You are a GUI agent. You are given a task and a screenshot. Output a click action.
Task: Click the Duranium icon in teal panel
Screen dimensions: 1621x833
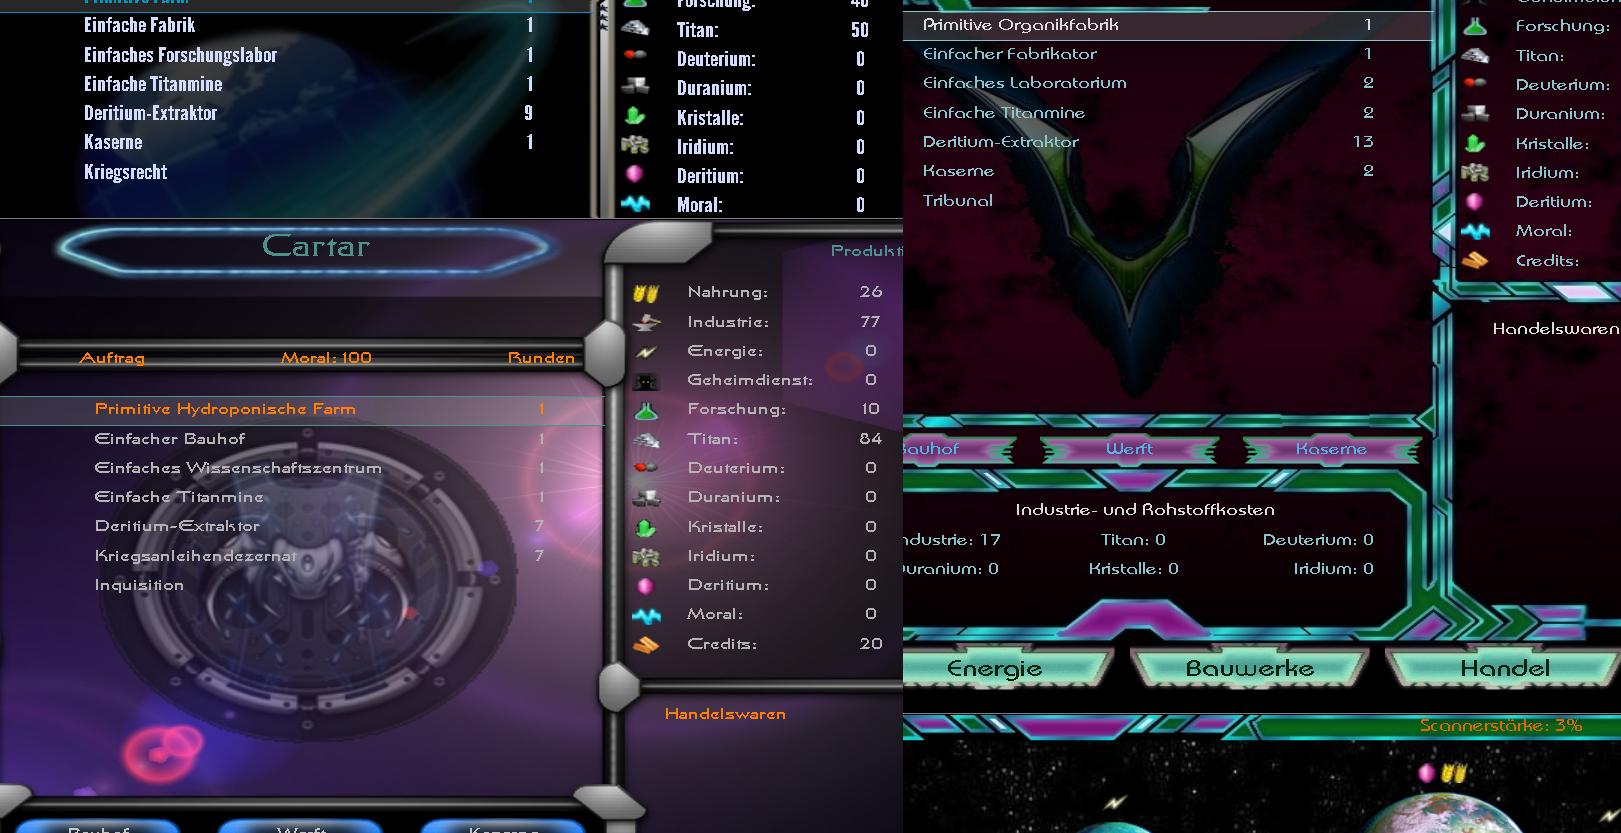[x=1475, y=114]
